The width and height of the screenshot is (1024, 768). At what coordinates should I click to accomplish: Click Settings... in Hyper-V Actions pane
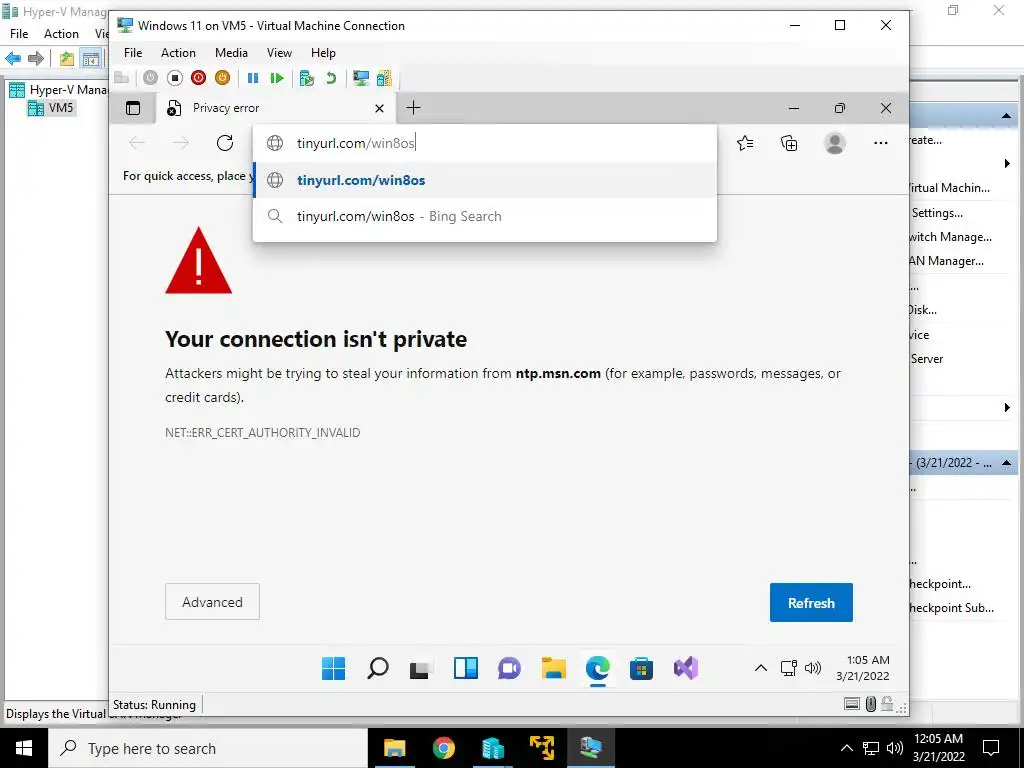937,213
